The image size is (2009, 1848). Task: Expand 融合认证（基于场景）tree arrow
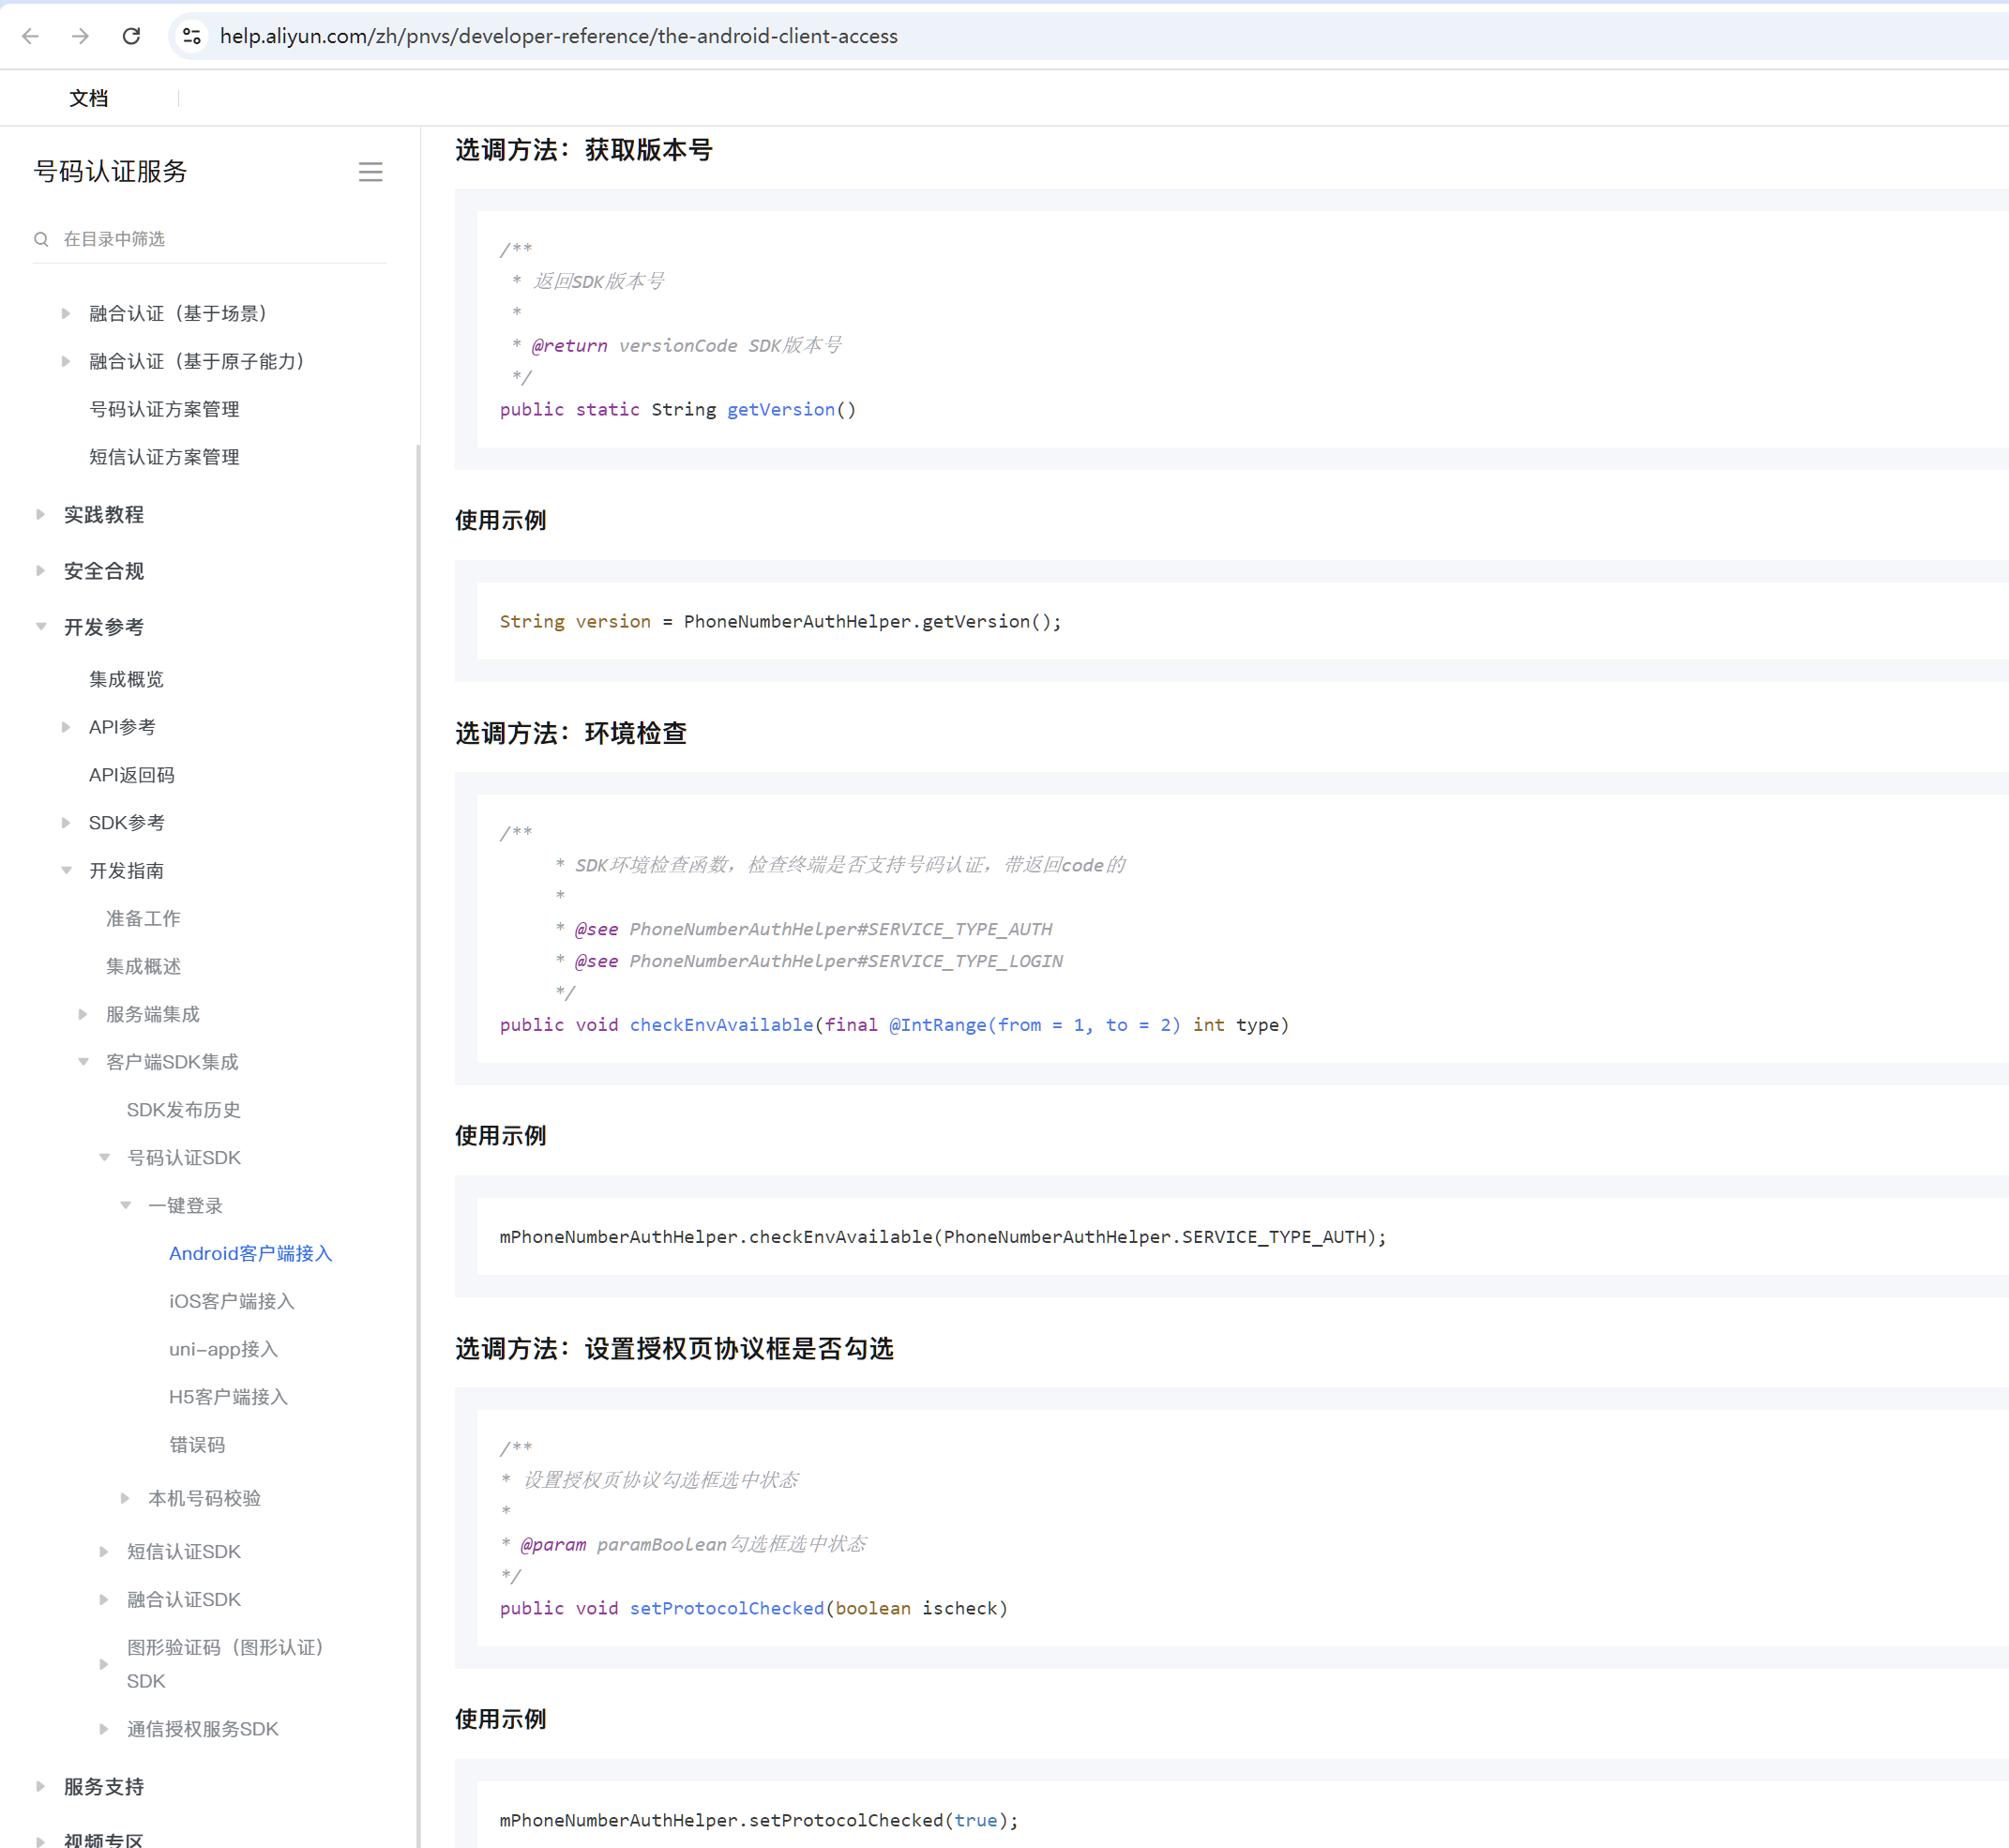[x=66, y=314]
